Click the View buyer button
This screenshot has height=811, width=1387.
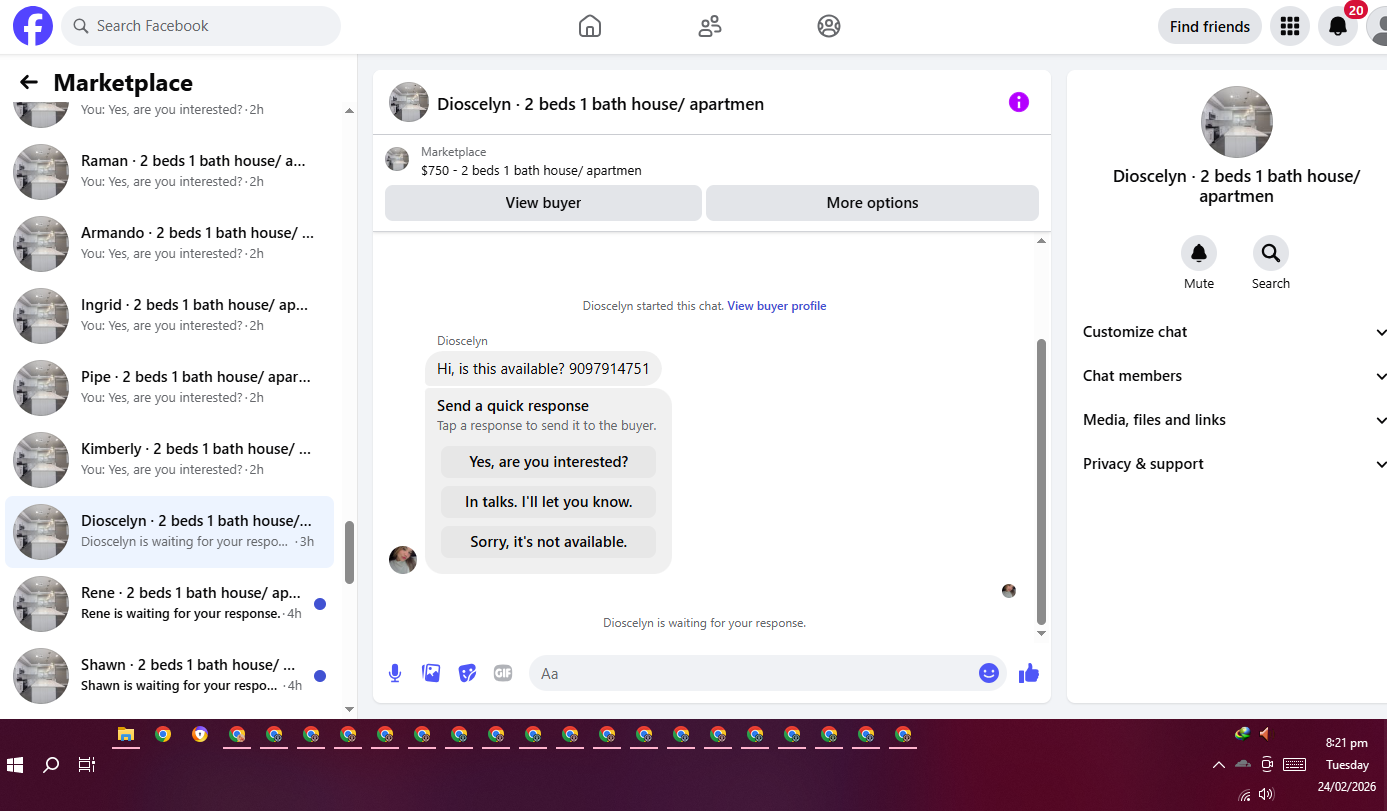click(x=543, y=203)
